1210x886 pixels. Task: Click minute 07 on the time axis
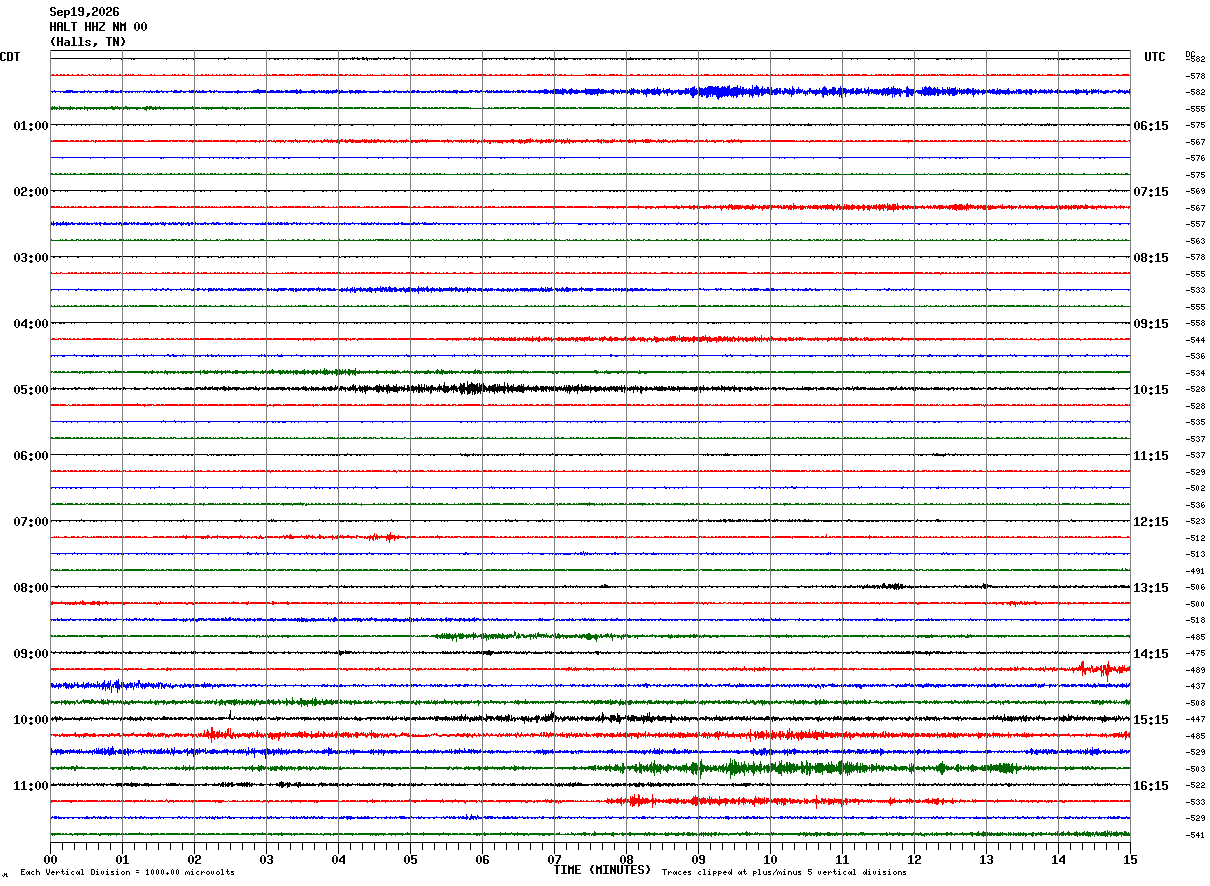coord(554,859)
